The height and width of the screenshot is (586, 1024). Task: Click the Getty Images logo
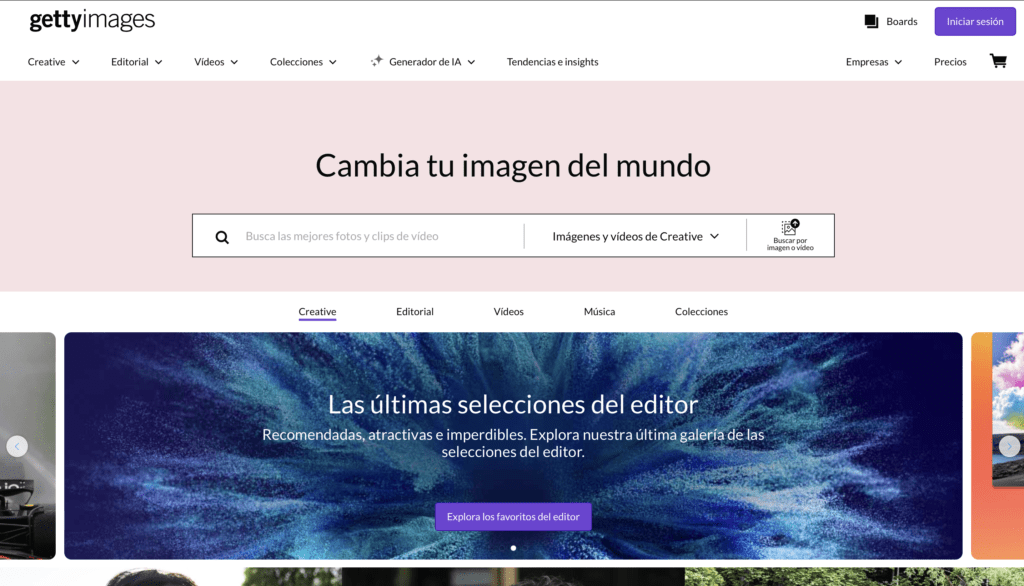[92, 20]
